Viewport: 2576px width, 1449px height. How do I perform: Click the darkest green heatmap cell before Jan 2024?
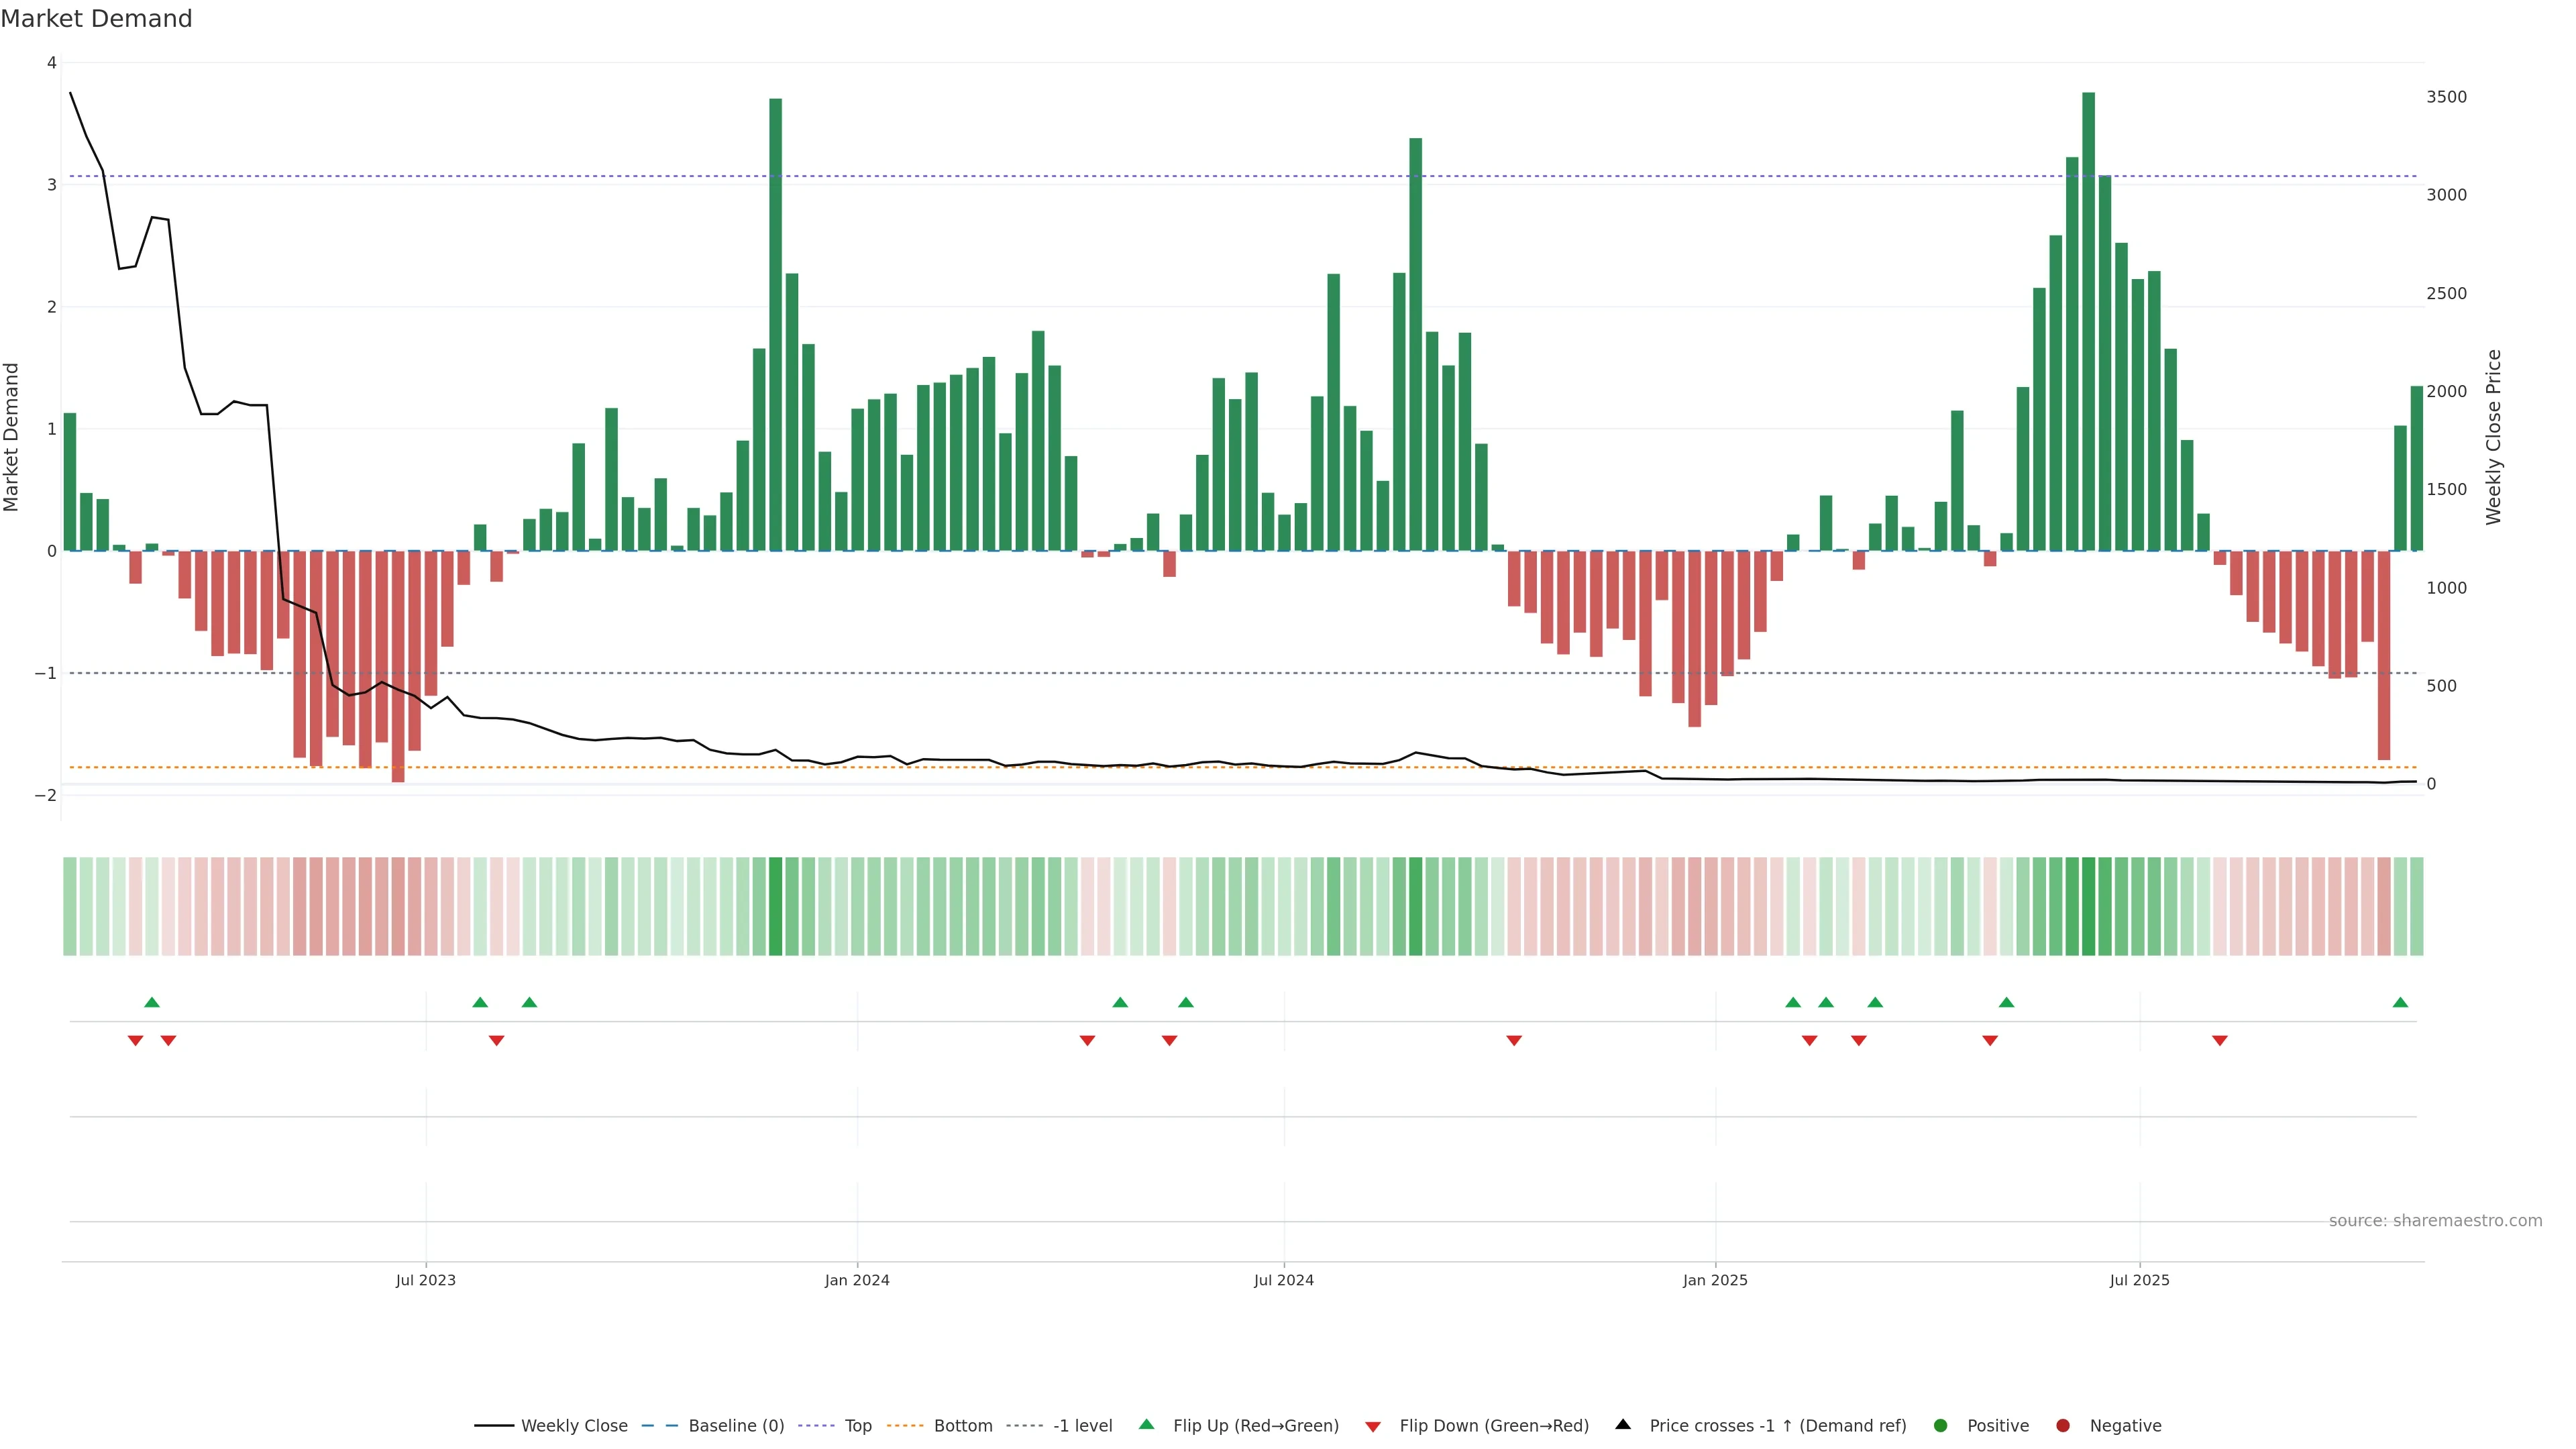tap(776, 906)
